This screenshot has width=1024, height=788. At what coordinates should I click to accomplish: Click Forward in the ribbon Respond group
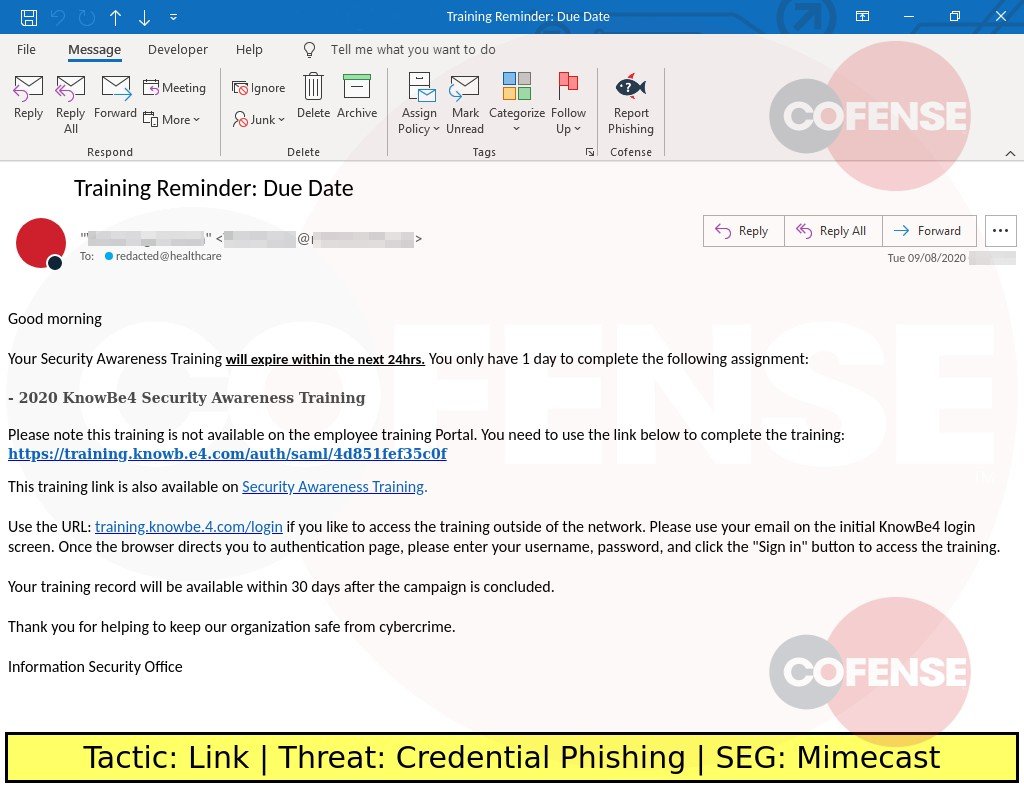115,97
